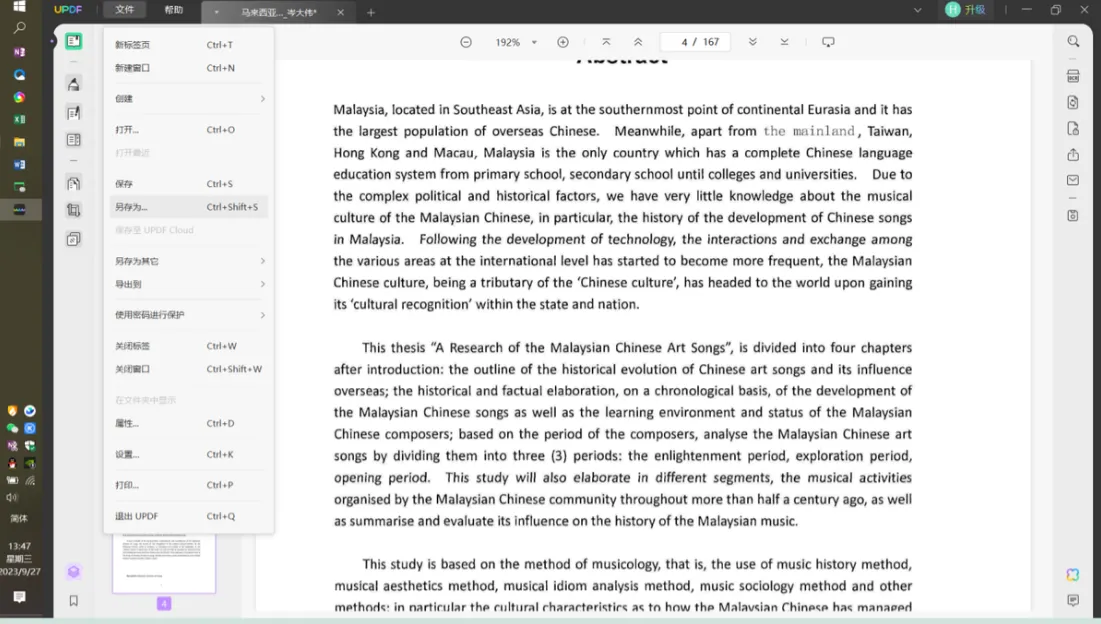Launch Excel from the taskbar
The height and width of the screenshot is (624, 1101).
[20, 119]
